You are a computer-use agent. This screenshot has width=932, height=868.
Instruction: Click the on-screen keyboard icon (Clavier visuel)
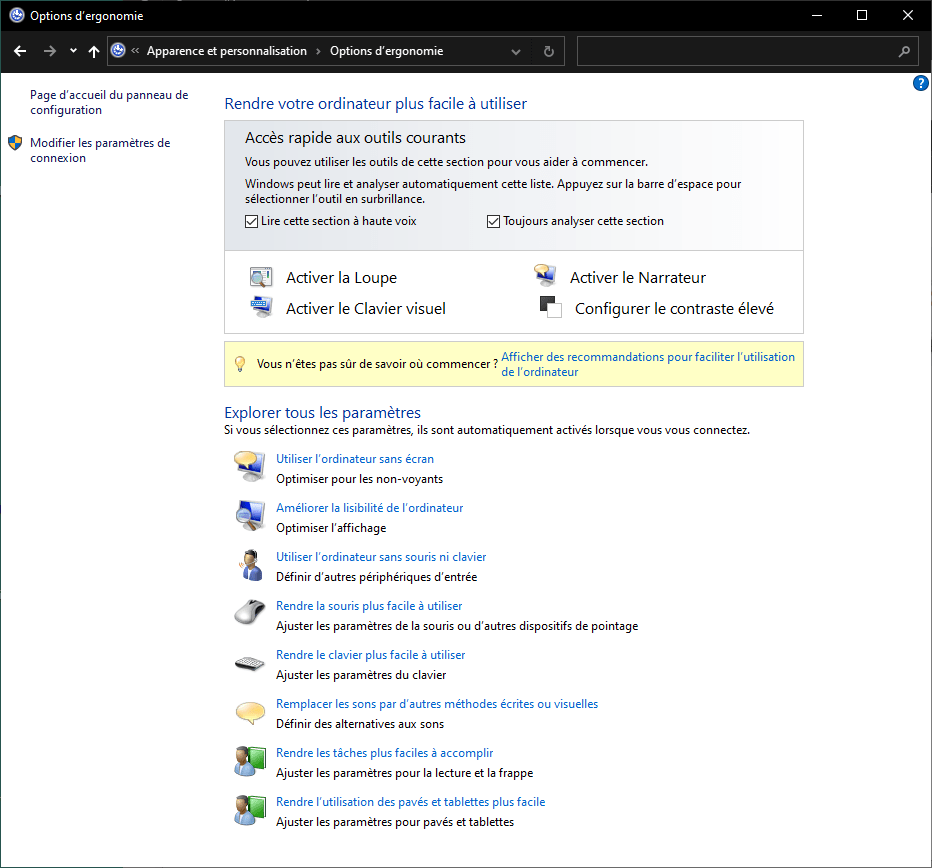tap(261, 307)
